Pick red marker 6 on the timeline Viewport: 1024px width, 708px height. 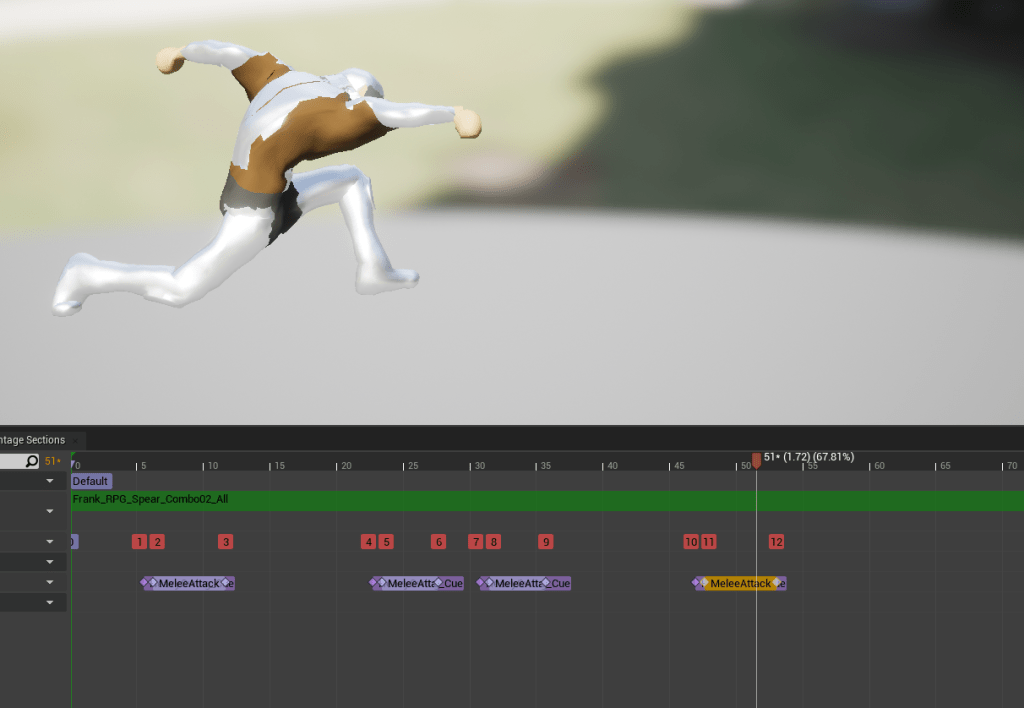(x=438, y=542)
